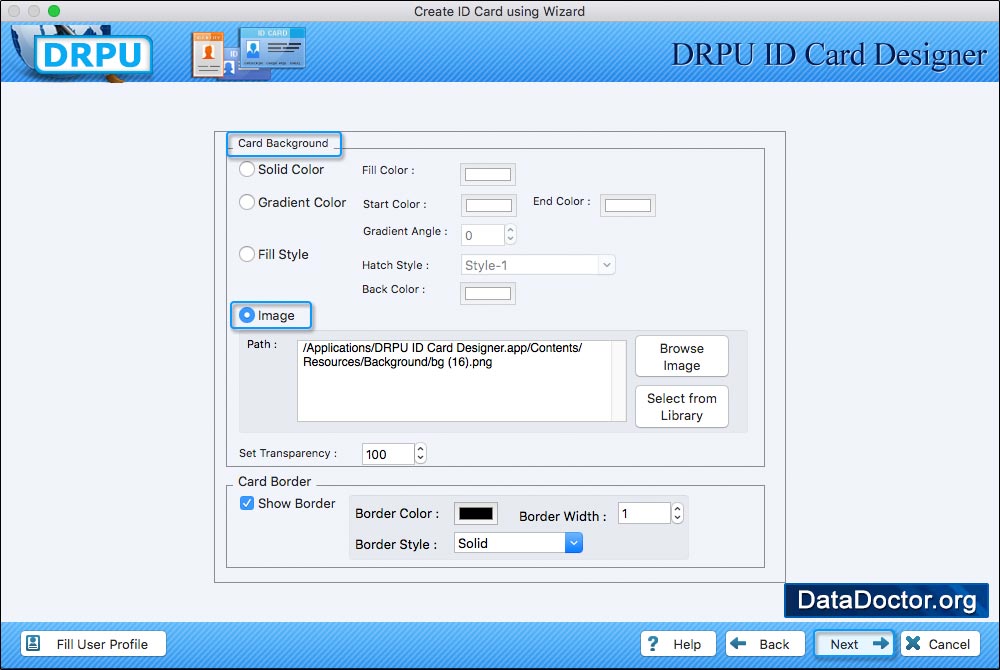Go Back to the previous wizard step
Viewport: 1000px width, 670px height.
coord(765,644)
